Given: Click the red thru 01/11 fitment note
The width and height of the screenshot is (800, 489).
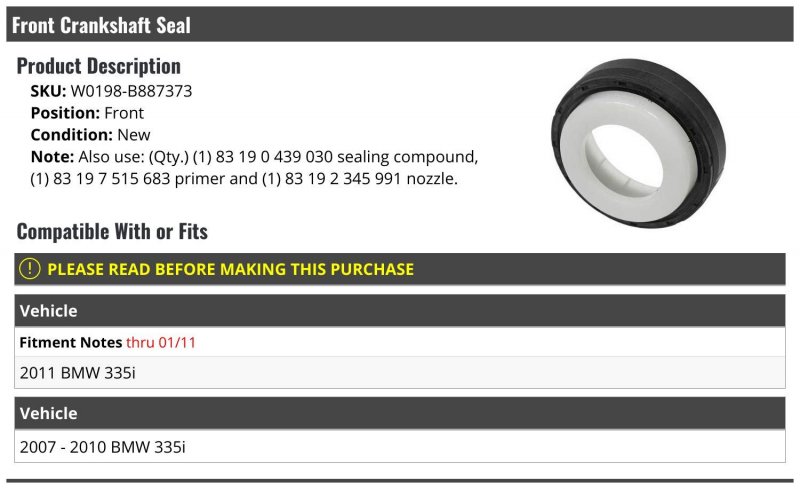Looking at the screenshot, I should click(161, 342).
